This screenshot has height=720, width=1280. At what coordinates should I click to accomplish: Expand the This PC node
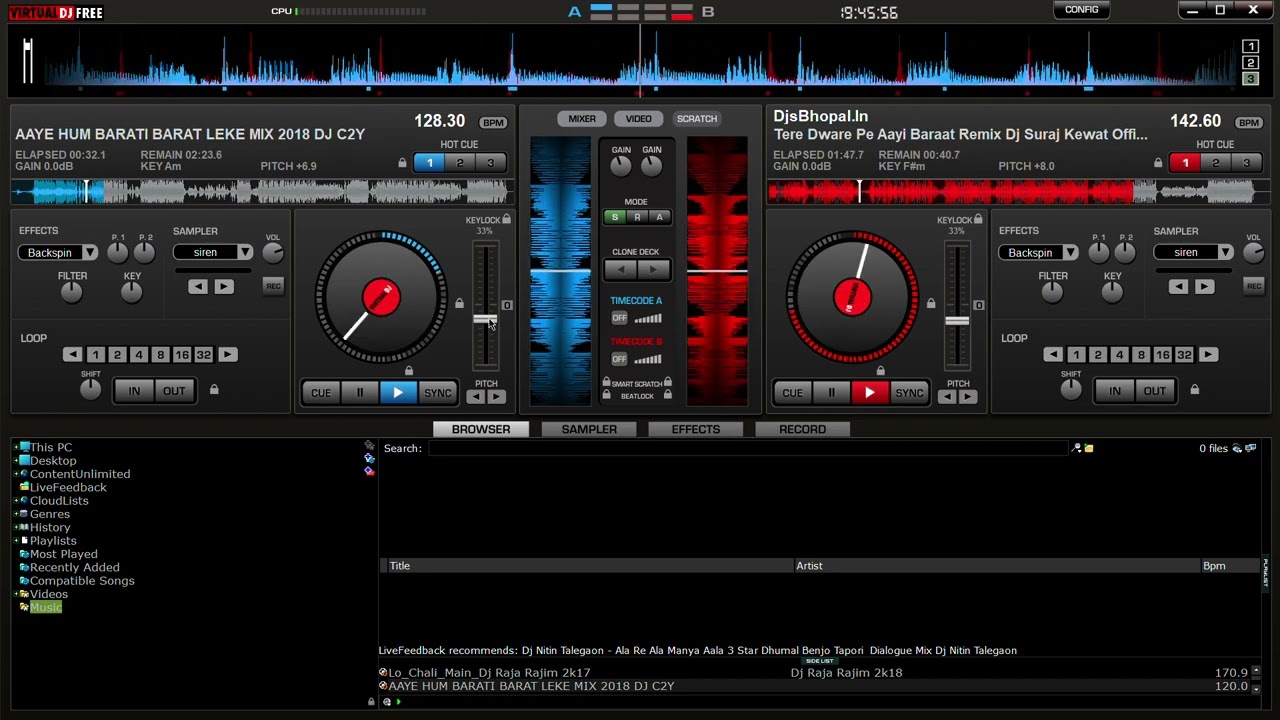16,448
